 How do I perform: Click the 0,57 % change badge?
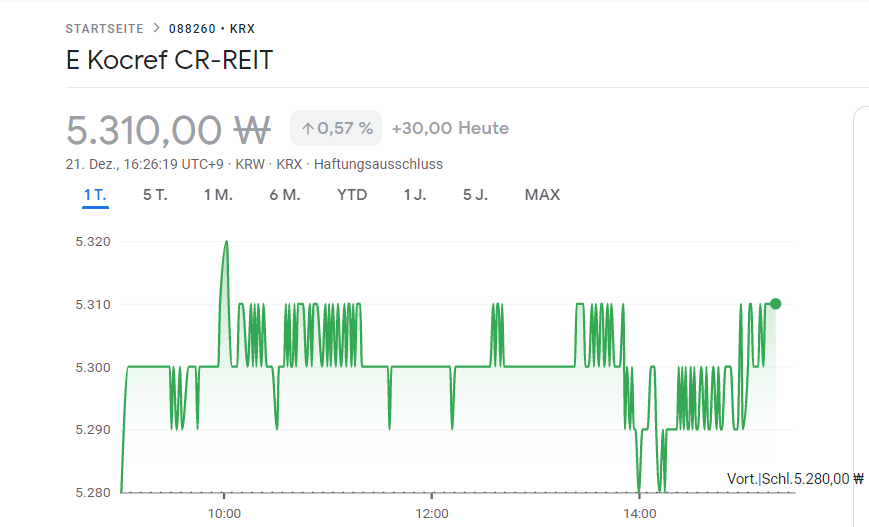point(336,128)
